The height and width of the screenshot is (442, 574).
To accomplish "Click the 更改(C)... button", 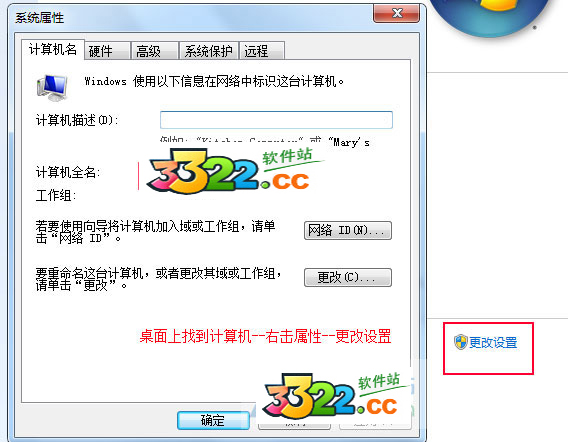I will [x=348, y=277].
